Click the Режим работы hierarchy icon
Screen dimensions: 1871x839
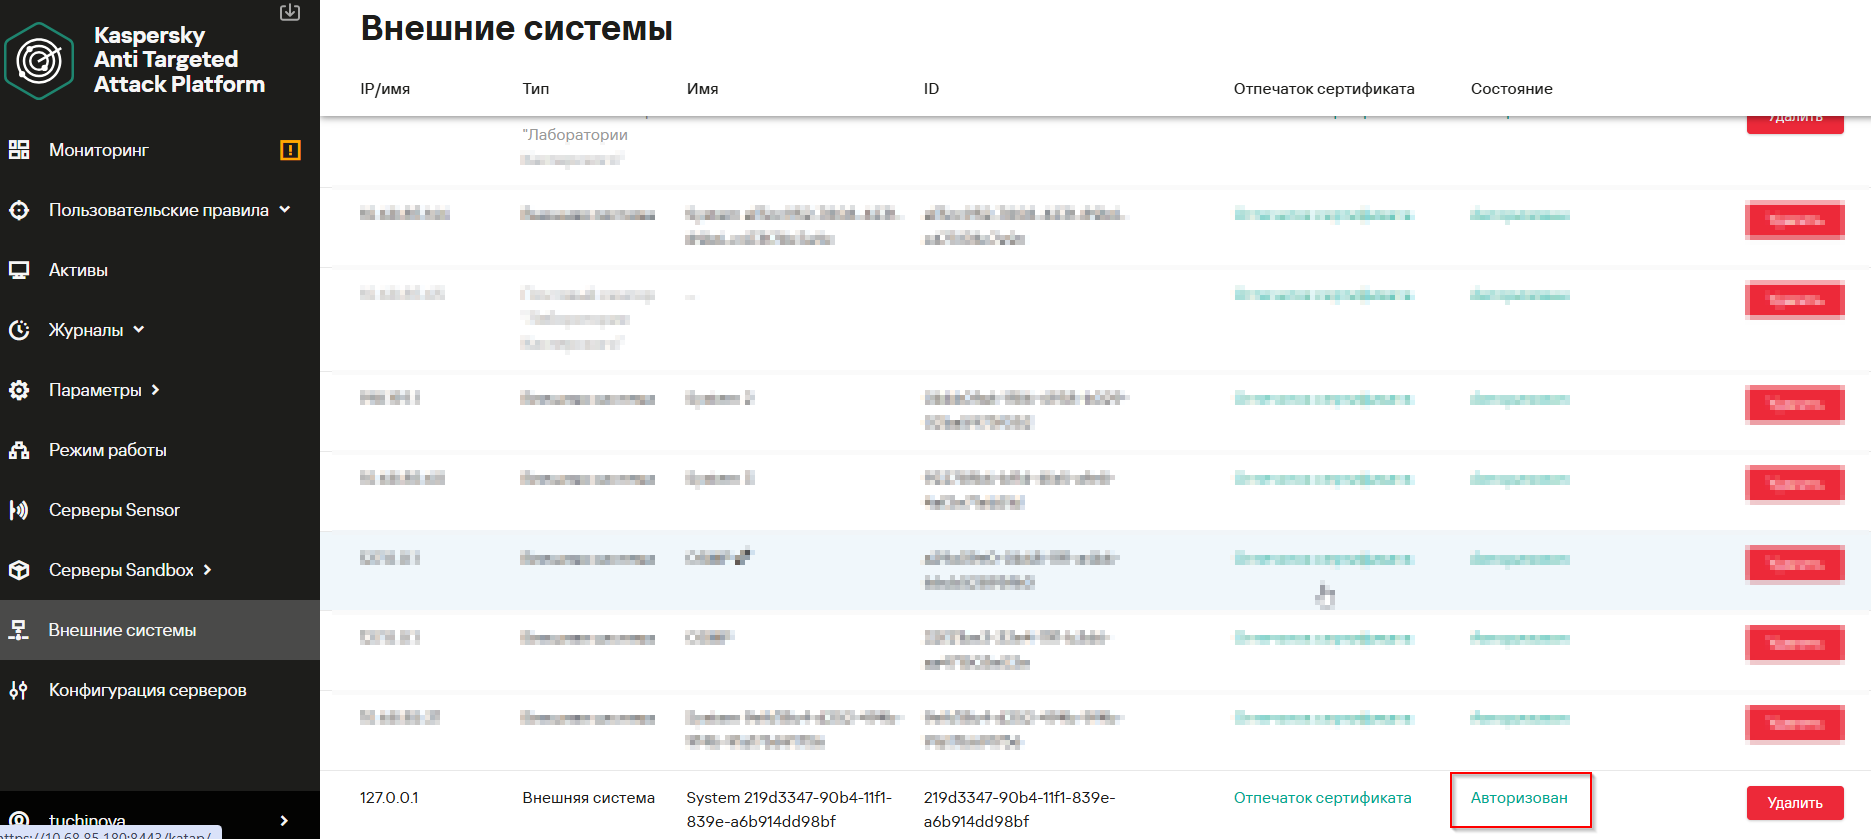(19, 450)
